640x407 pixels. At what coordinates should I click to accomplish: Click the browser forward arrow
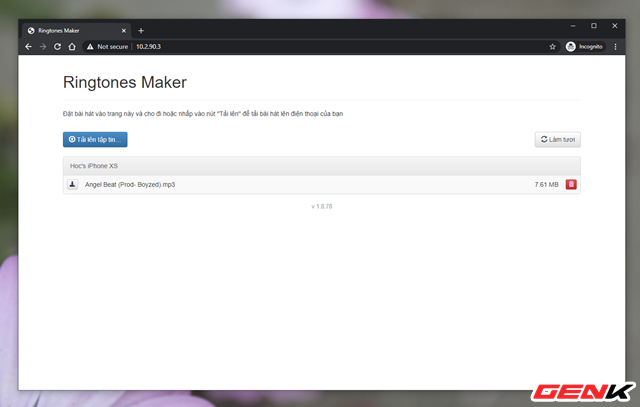43,47
